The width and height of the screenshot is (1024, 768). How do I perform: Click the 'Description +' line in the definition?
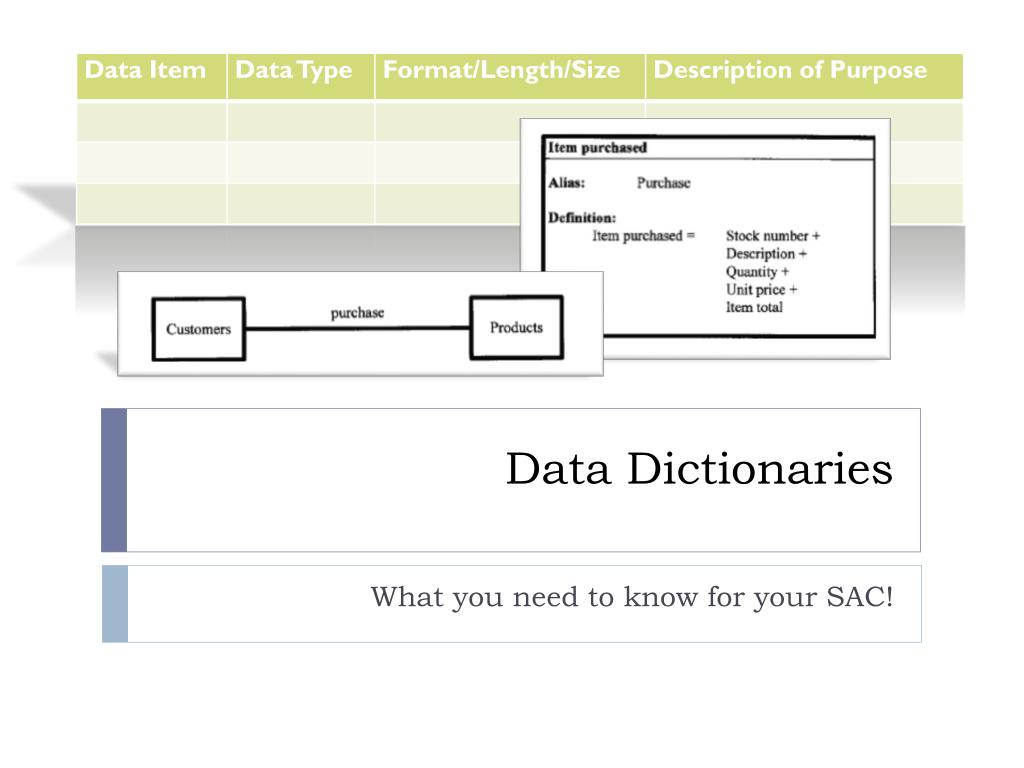tap(766, 253)
